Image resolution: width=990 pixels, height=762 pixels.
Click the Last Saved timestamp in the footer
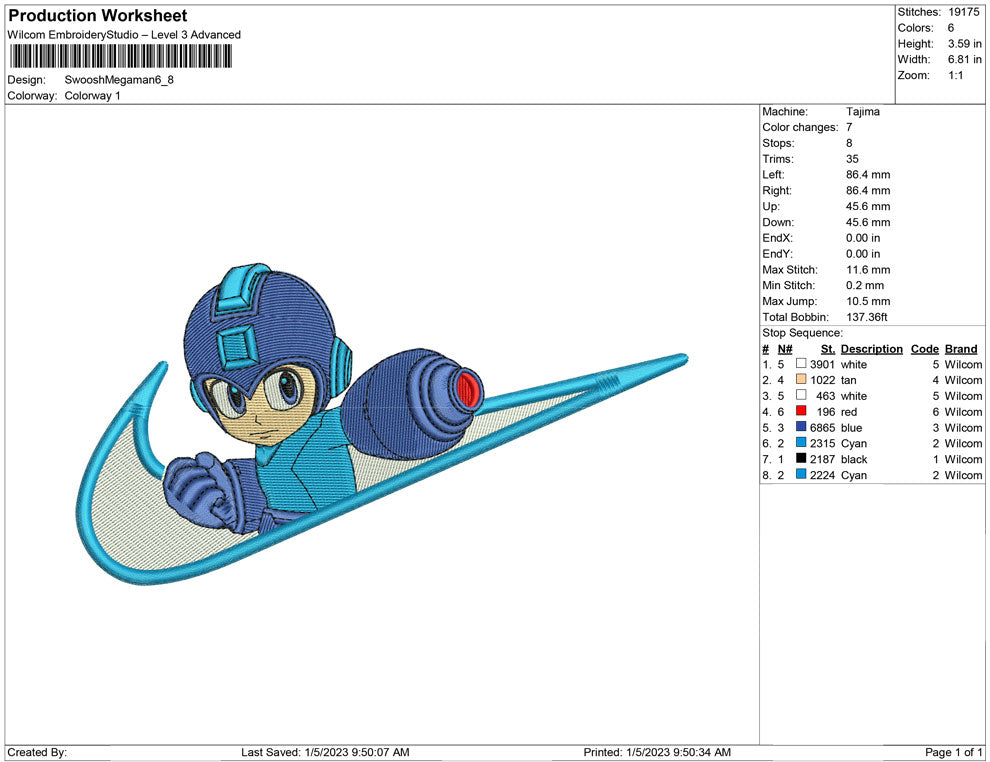pyautogui.click(x=325, y=752)
